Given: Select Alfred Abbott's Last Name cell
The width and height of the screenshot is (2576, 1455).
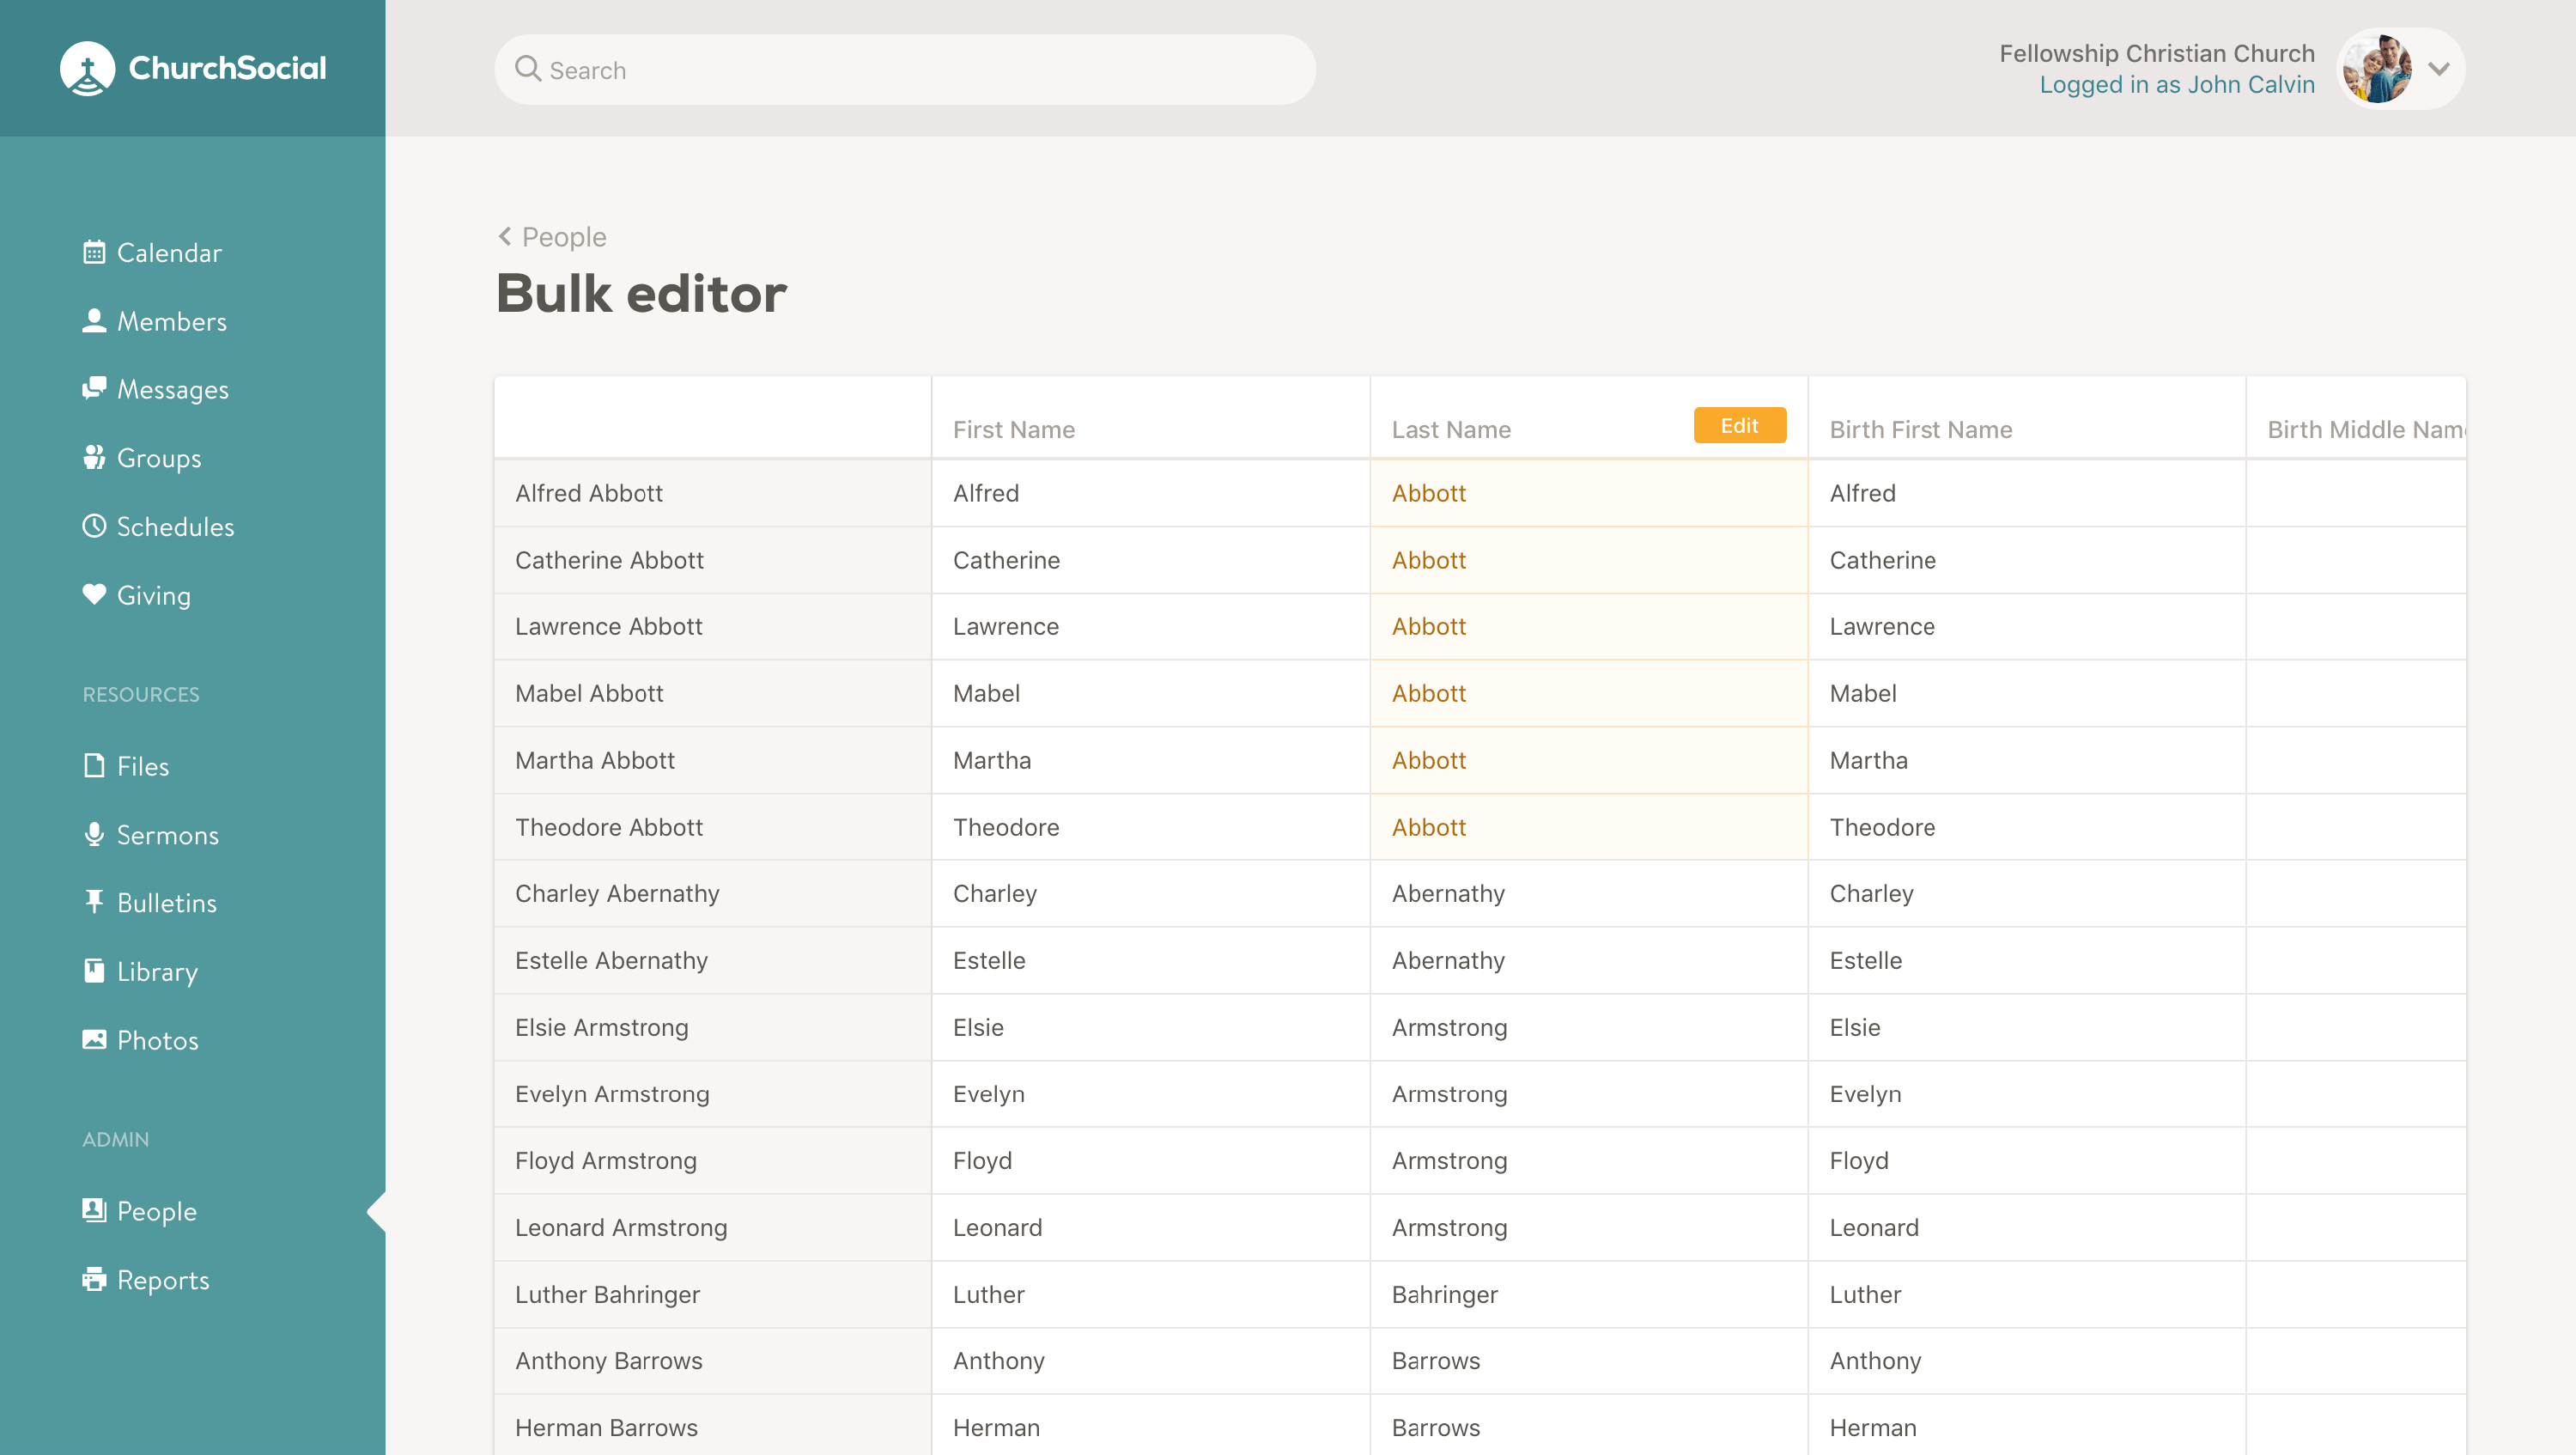Looking at the screenshot, I should coord(1587,493).
